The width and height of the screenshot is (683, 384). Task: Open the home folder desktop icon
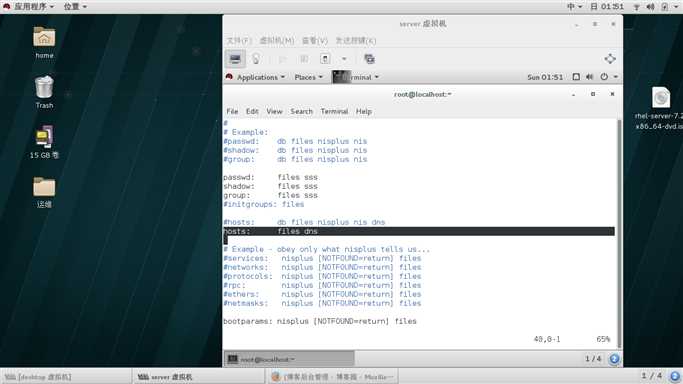point(44,42)
